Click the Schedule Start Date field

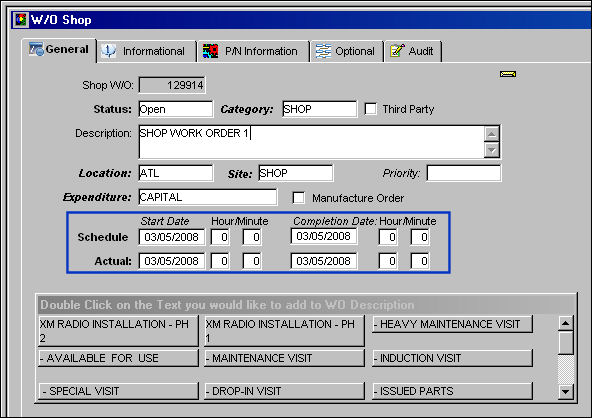172,237
